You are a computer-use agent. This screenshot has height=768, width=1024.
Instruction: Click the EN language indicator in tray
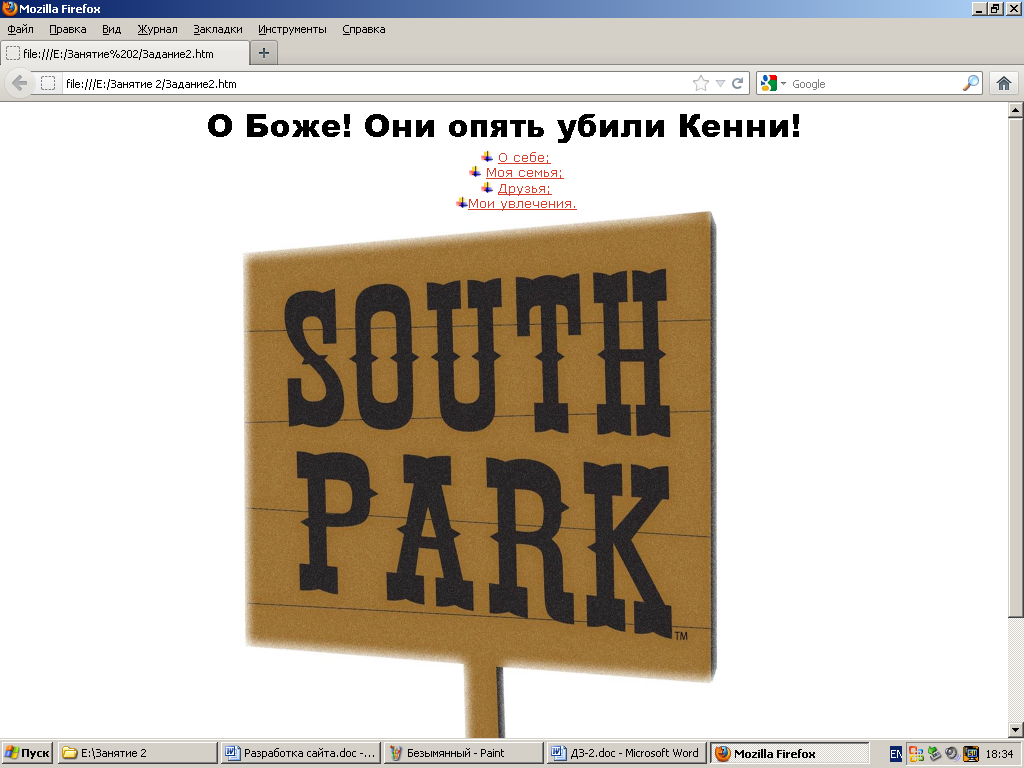tap(896, 754)
